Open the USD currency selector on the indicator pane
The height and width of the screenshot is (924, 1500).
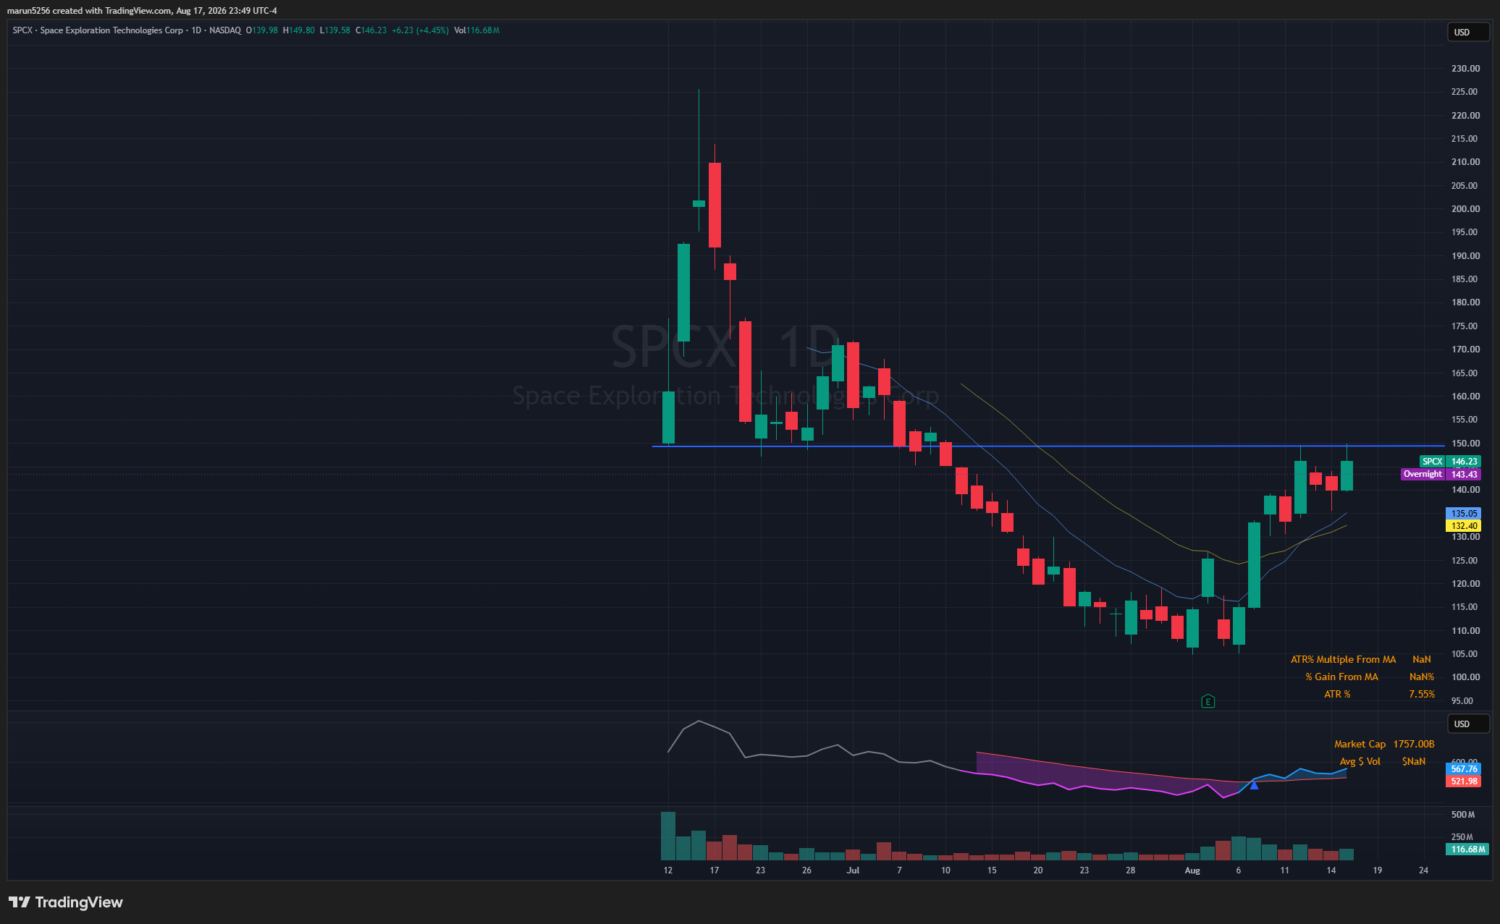point(1467,724)
